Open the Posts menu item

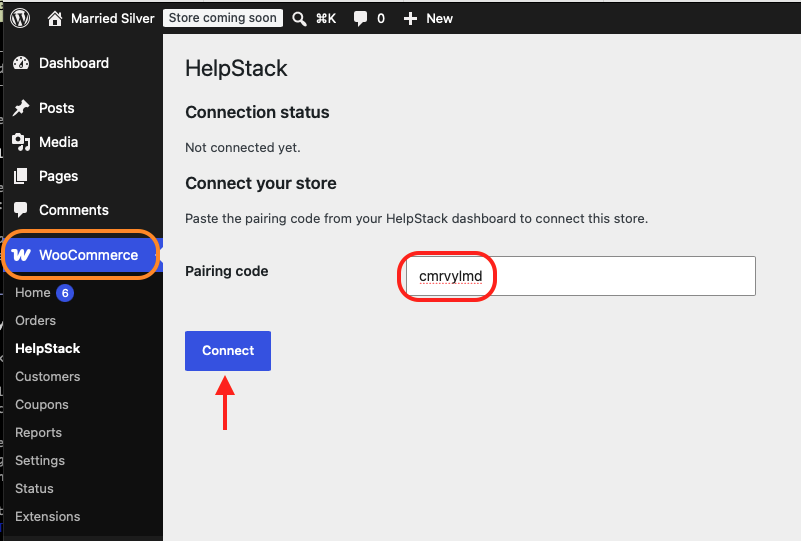(57, 108)
